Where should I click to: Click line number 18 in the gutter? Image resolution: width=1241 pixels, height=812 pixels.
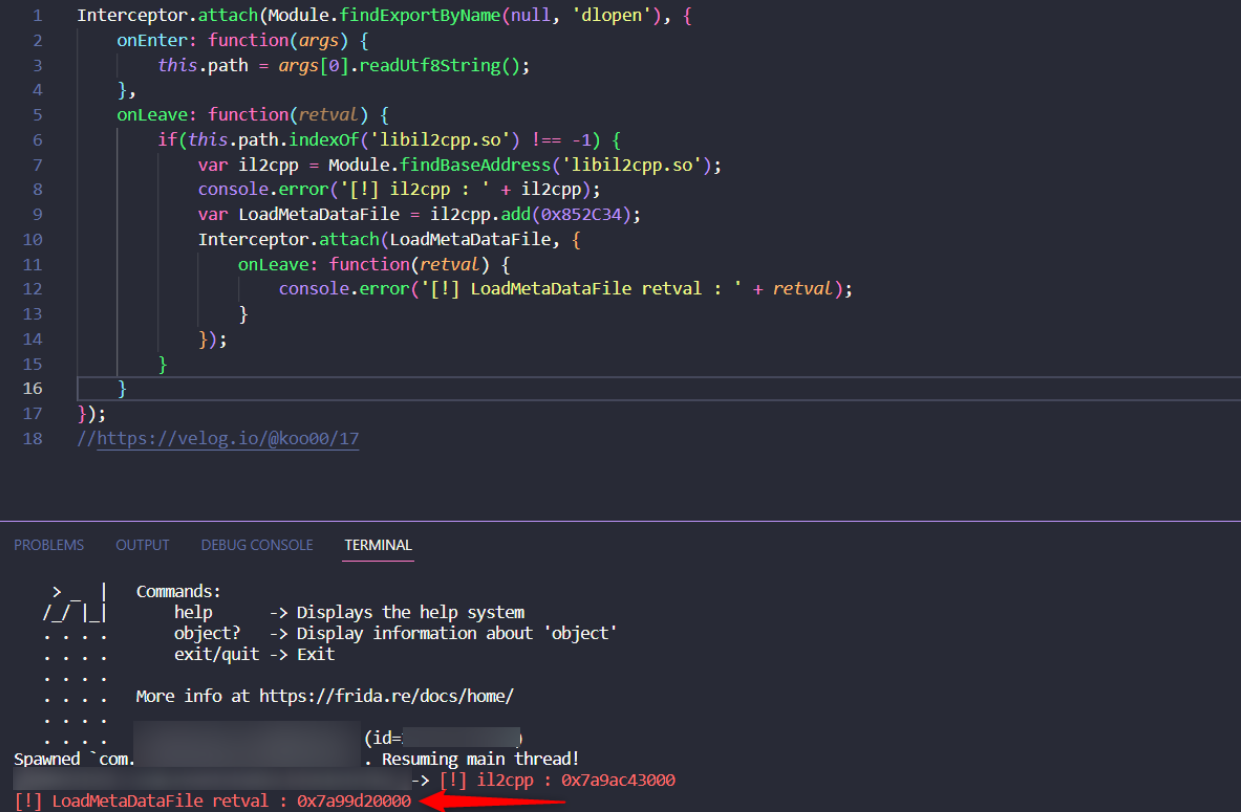click(x=32, y=438)
